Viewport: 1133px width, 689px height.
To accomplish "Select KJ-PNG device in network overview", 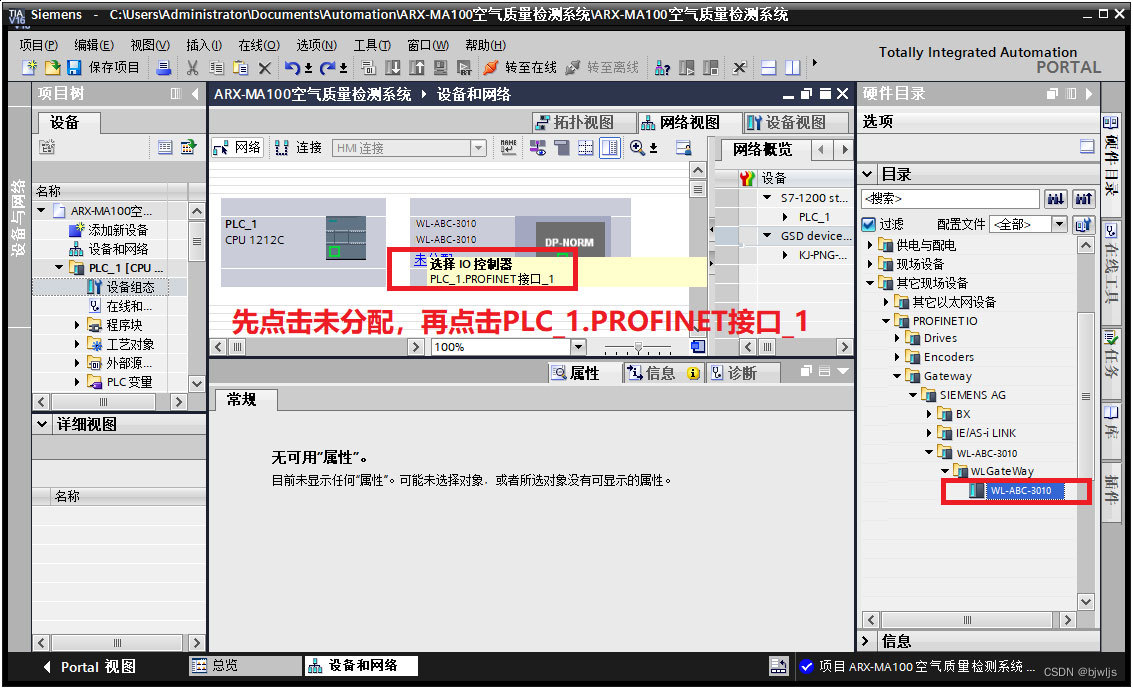I will pos(822,255).
